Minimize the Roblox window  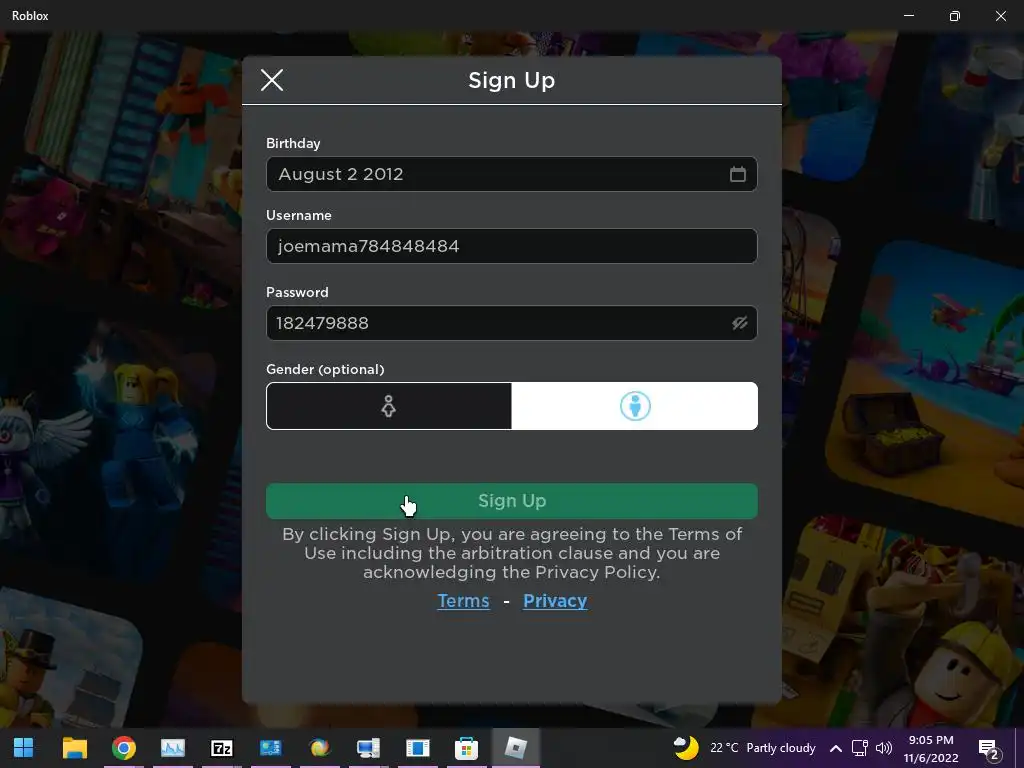point(908,16)
